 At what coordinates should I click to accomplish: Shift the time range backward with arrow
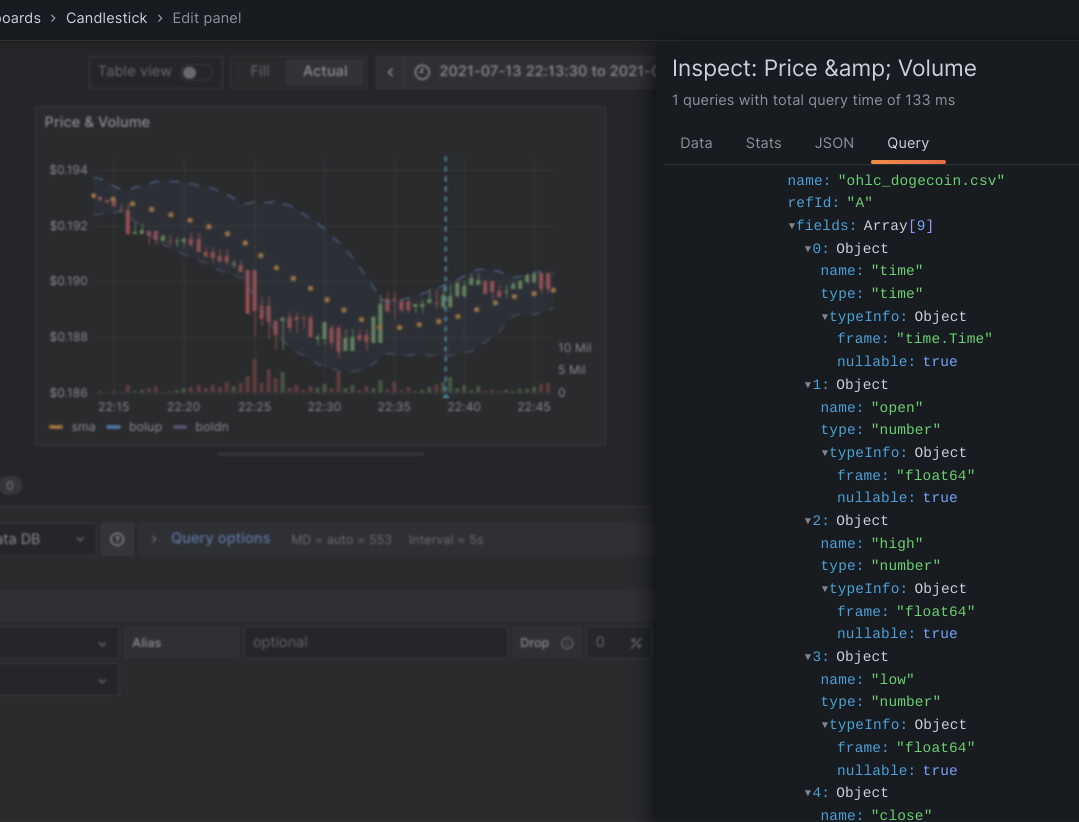click(x=390, y=72)
